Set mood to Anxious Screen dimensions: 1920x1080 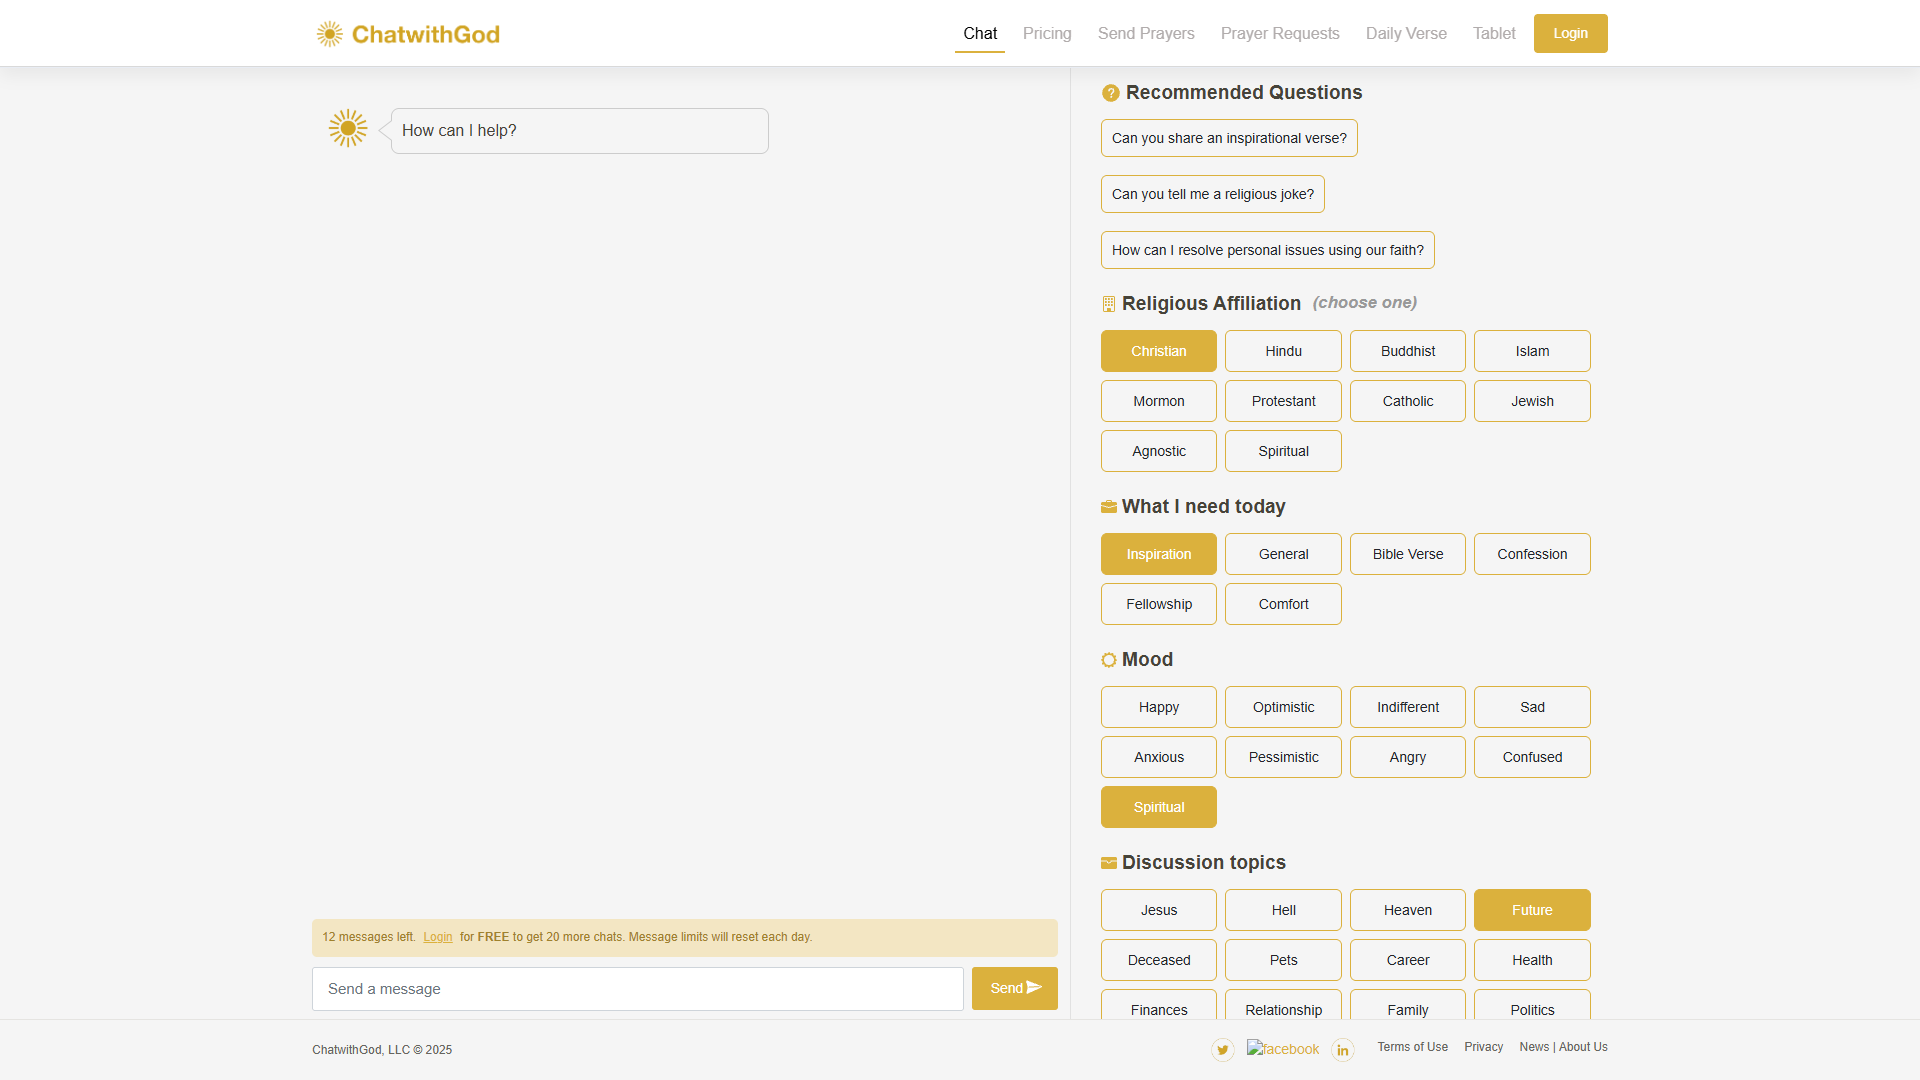[x=1159, y=757]
